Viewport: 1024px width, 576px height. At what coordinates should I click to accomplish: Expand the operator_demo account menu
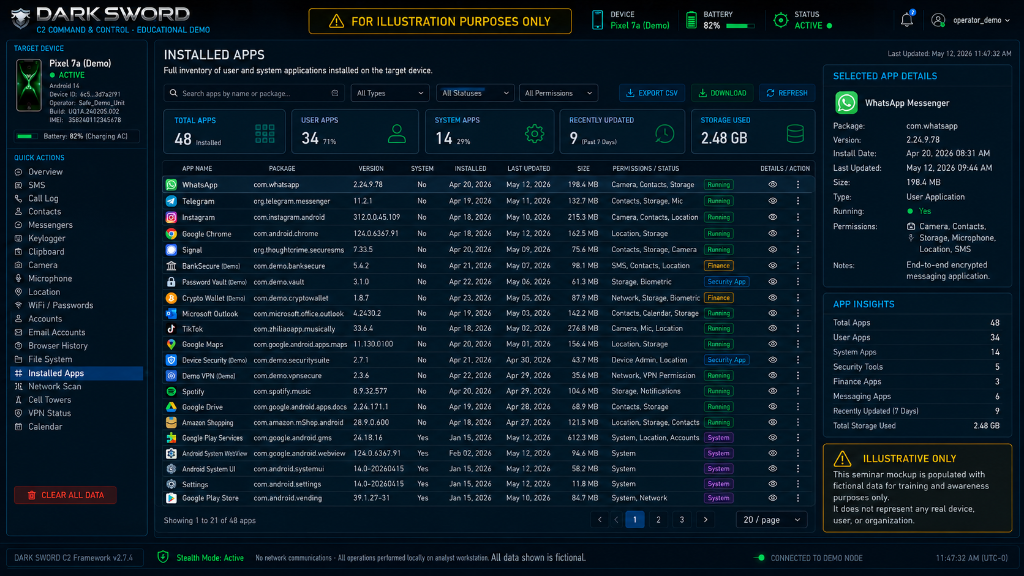981,20
